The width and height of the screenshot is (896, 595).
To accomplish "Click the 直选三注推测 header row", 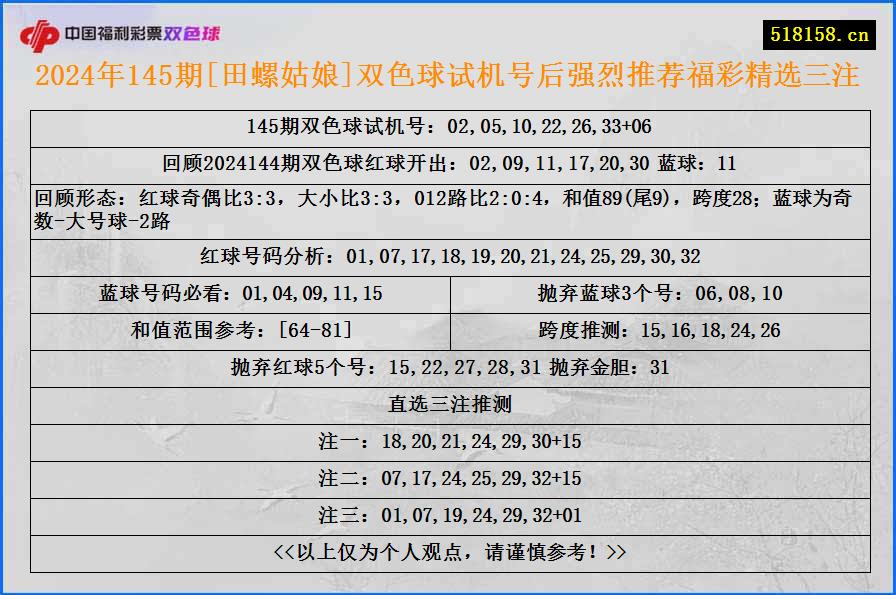I will pyautogui.click(x=448, y=402).
